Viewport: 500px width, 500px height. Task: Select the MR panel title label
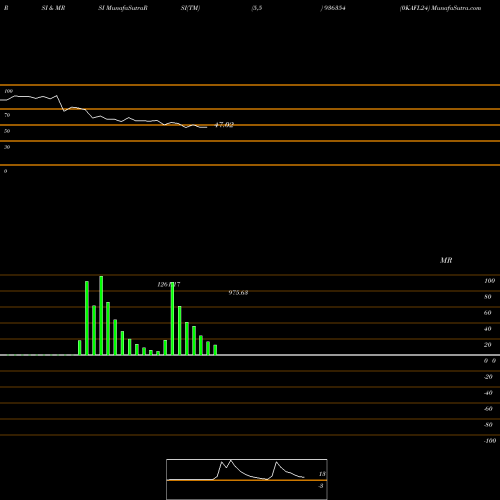(x=446, y=260)
